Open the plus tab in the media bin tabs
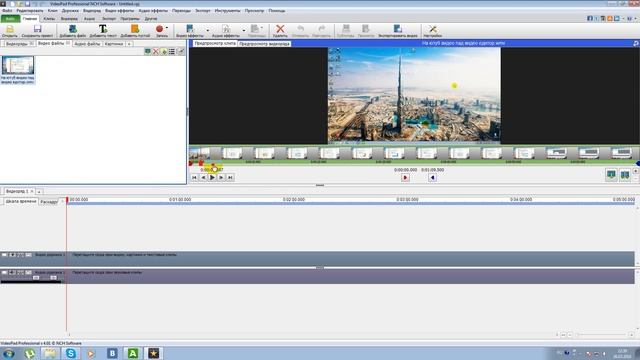This screenshot has width=640, height=360. click(x=129, y=44)
